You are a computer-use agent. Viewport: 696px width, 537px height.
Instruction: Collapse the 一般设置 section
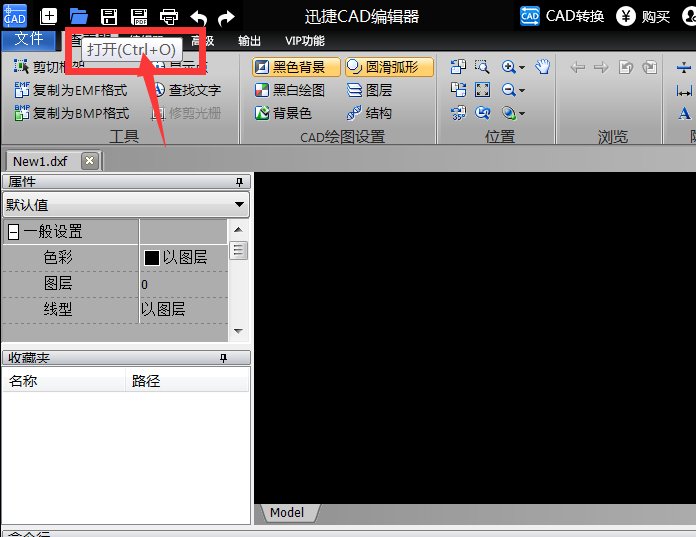tap(13, 231)
